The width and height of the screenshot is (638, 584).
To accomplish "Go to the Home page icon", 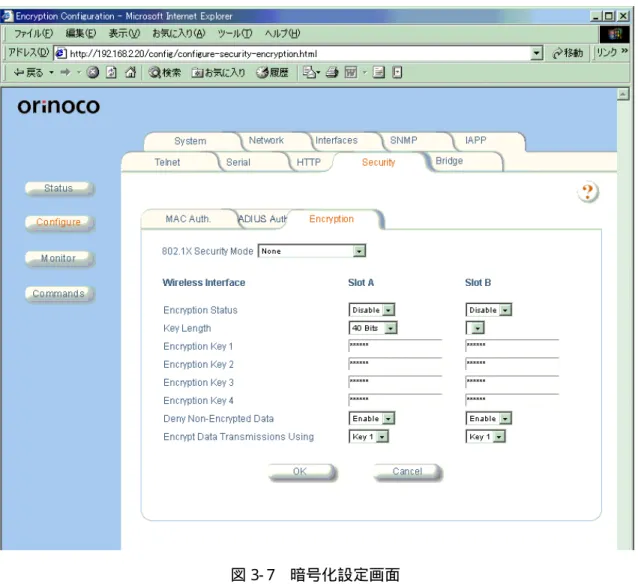I will [130, 72].
